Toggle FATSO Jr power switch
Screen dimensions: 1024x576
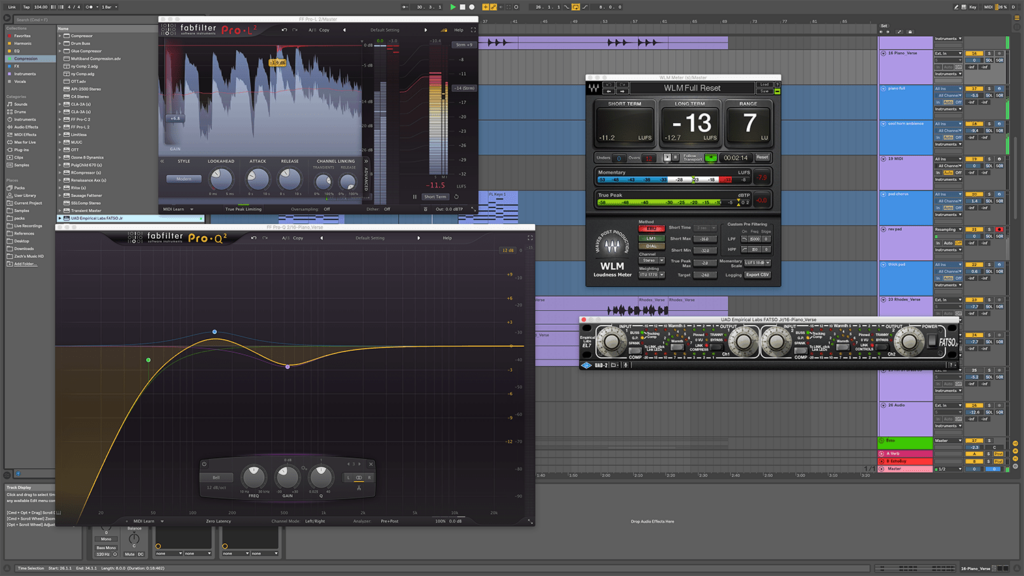(x=931, y=341)
